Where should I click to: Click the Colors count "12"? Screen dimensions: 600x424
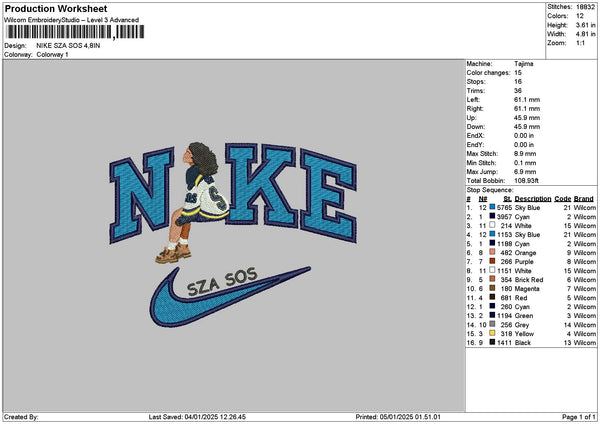(x=580, y=16)
